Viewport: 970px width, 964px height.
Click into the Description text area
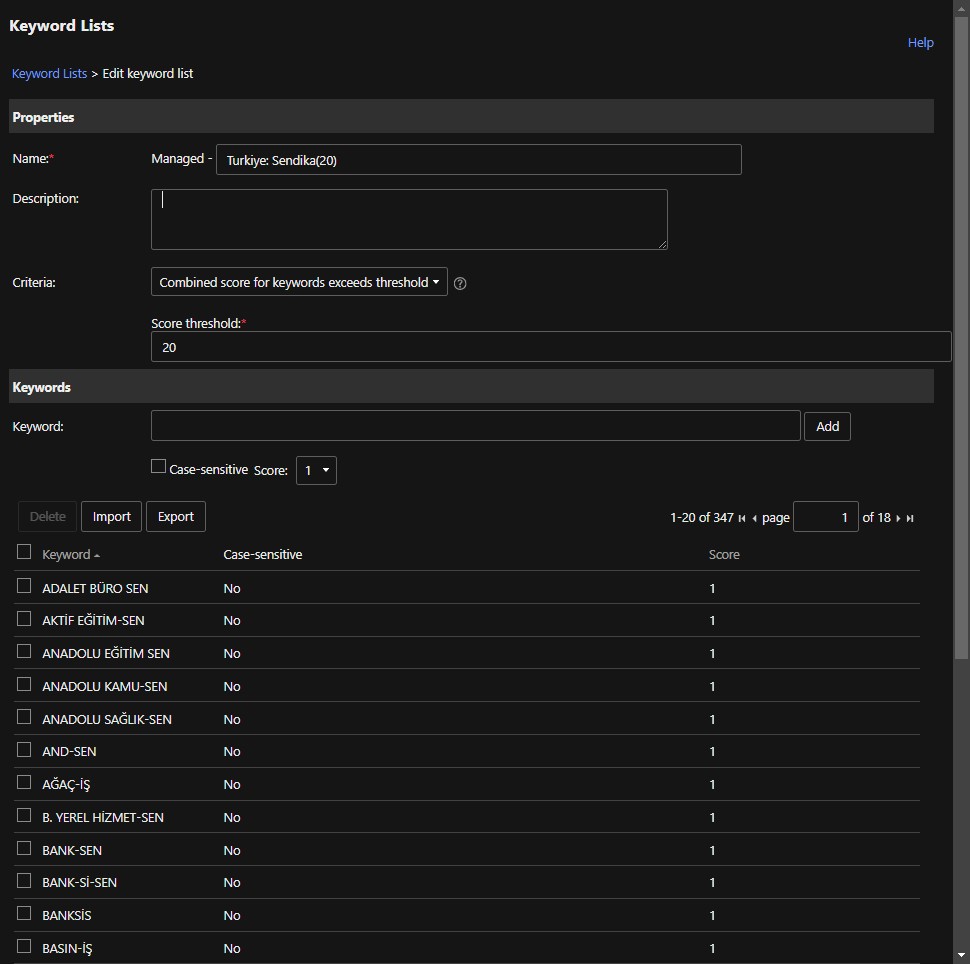[408, 219]
